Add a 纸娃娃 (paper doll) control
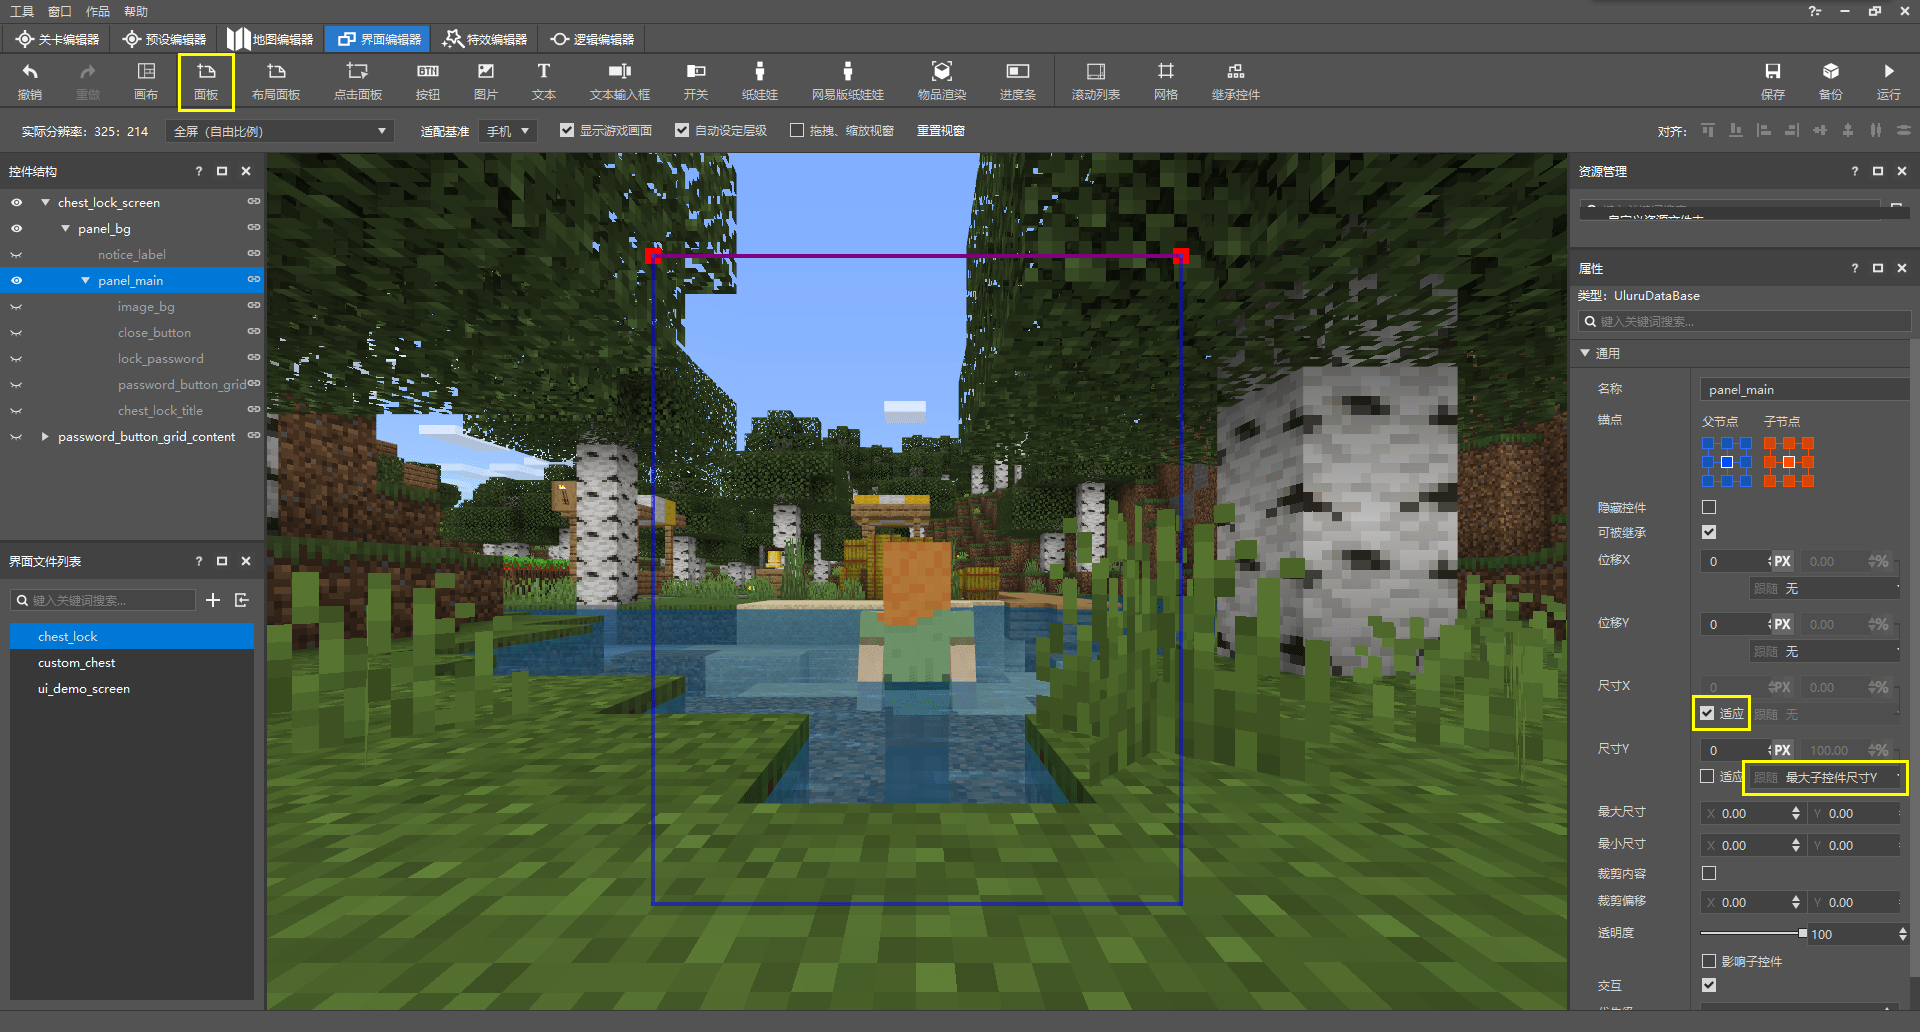 [760, 81]
